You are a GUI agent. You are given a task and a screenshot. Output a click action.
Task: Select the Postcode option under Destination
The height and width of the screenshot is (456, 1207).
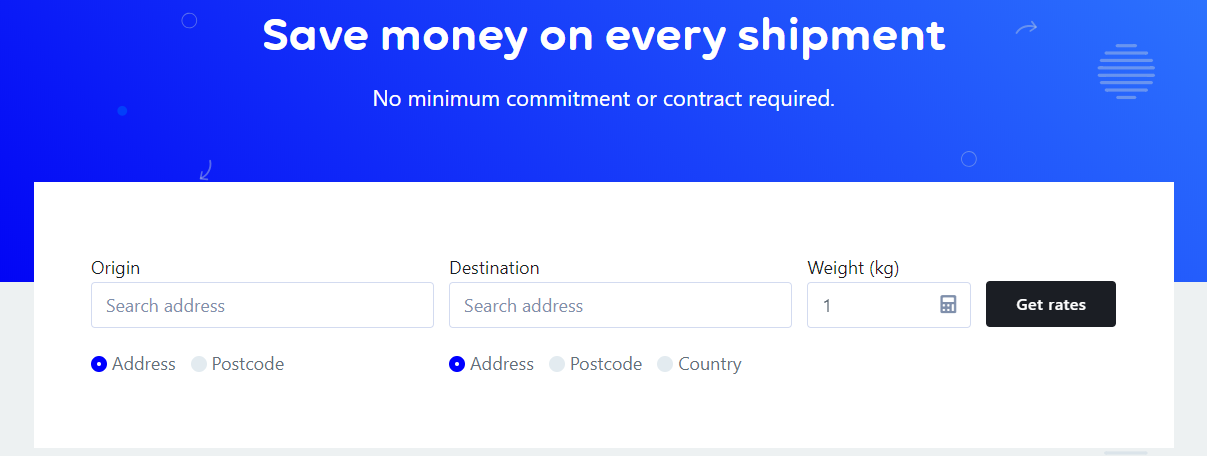pyautogui.click(x=596, y=364)
